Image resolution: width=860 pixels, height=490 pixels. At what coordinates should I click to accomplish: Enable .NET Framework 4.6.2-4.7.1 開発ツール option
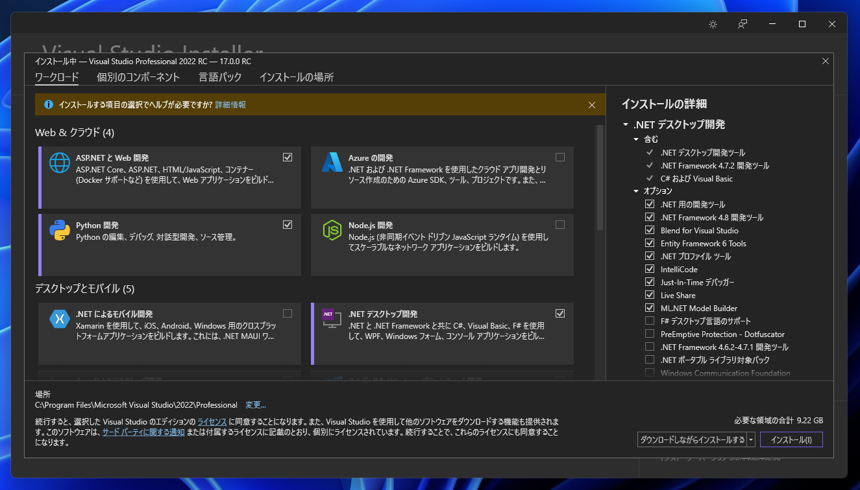[x=650, y=347]
